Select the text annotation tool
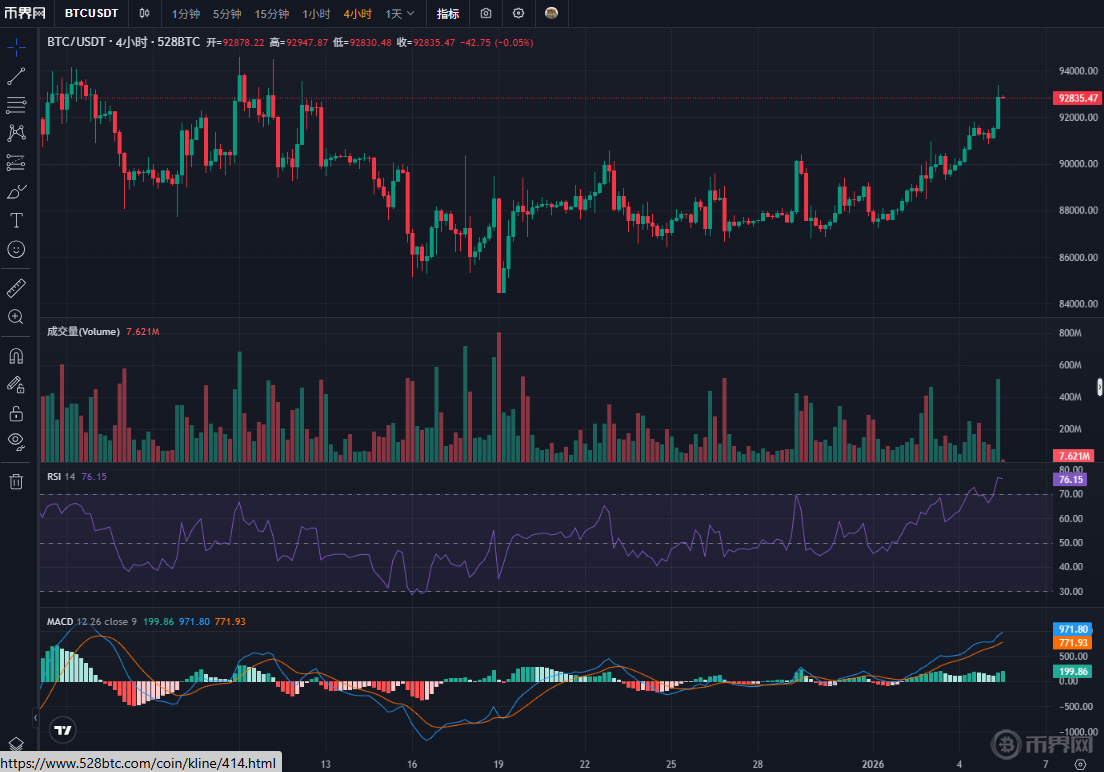 [x=16, y=220]
